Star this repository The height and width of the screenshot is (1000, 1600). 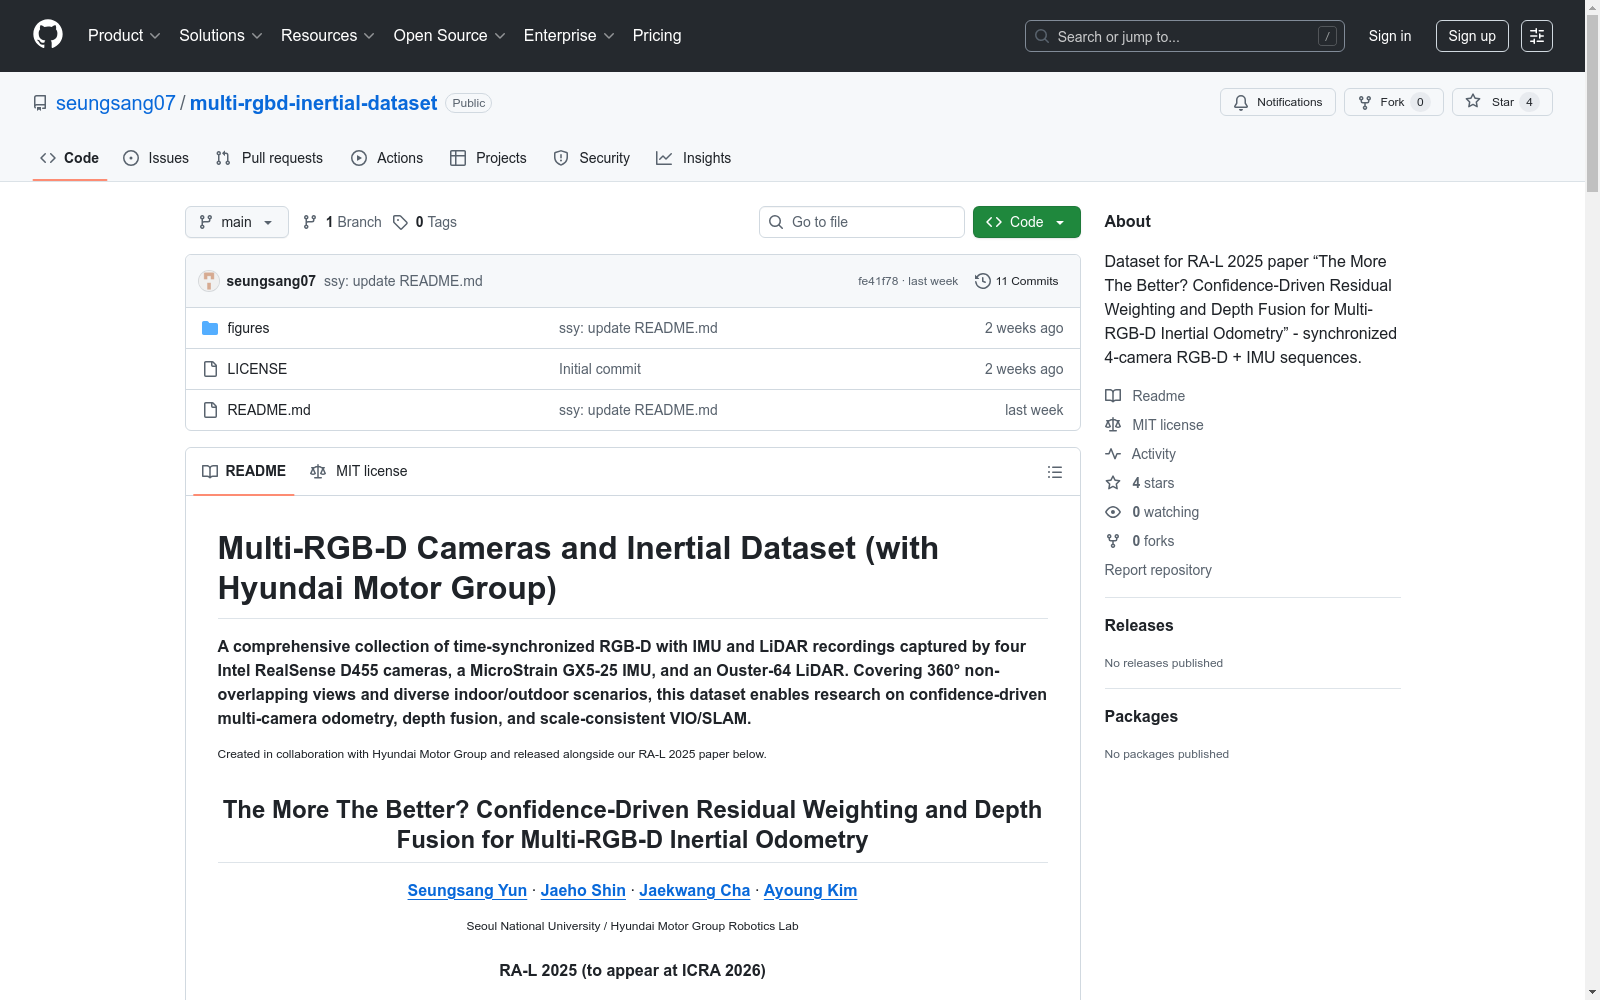(1502, 102)
